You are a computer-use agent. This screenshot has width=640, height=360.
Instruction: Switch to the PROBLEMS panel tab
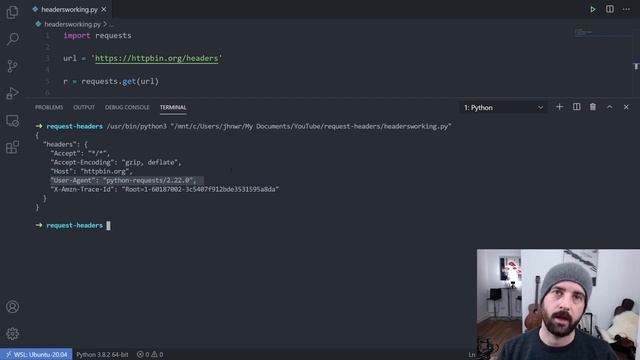[x=49, y=107]
